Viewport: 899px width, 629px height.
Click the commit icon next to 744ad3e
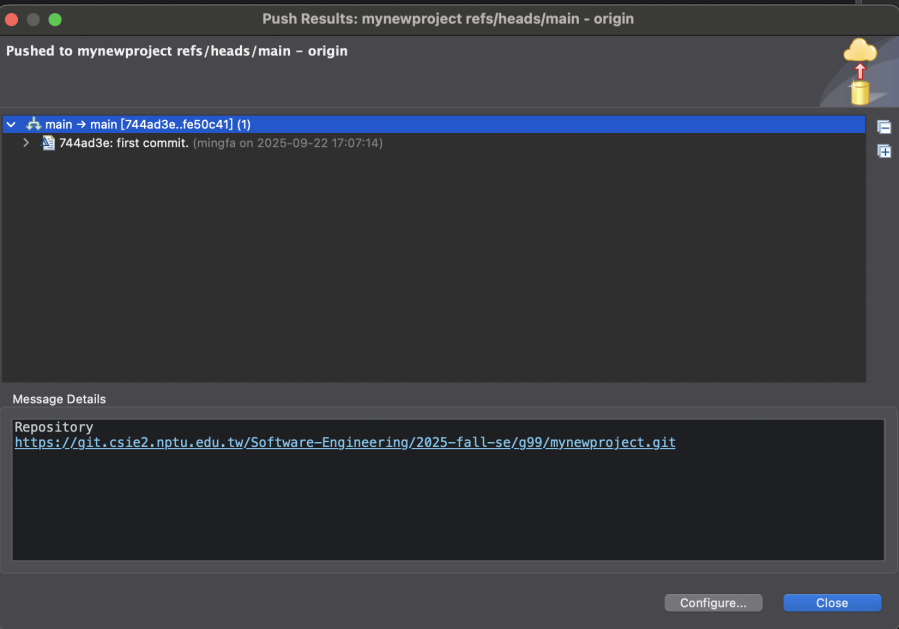[x=48, y=143]
